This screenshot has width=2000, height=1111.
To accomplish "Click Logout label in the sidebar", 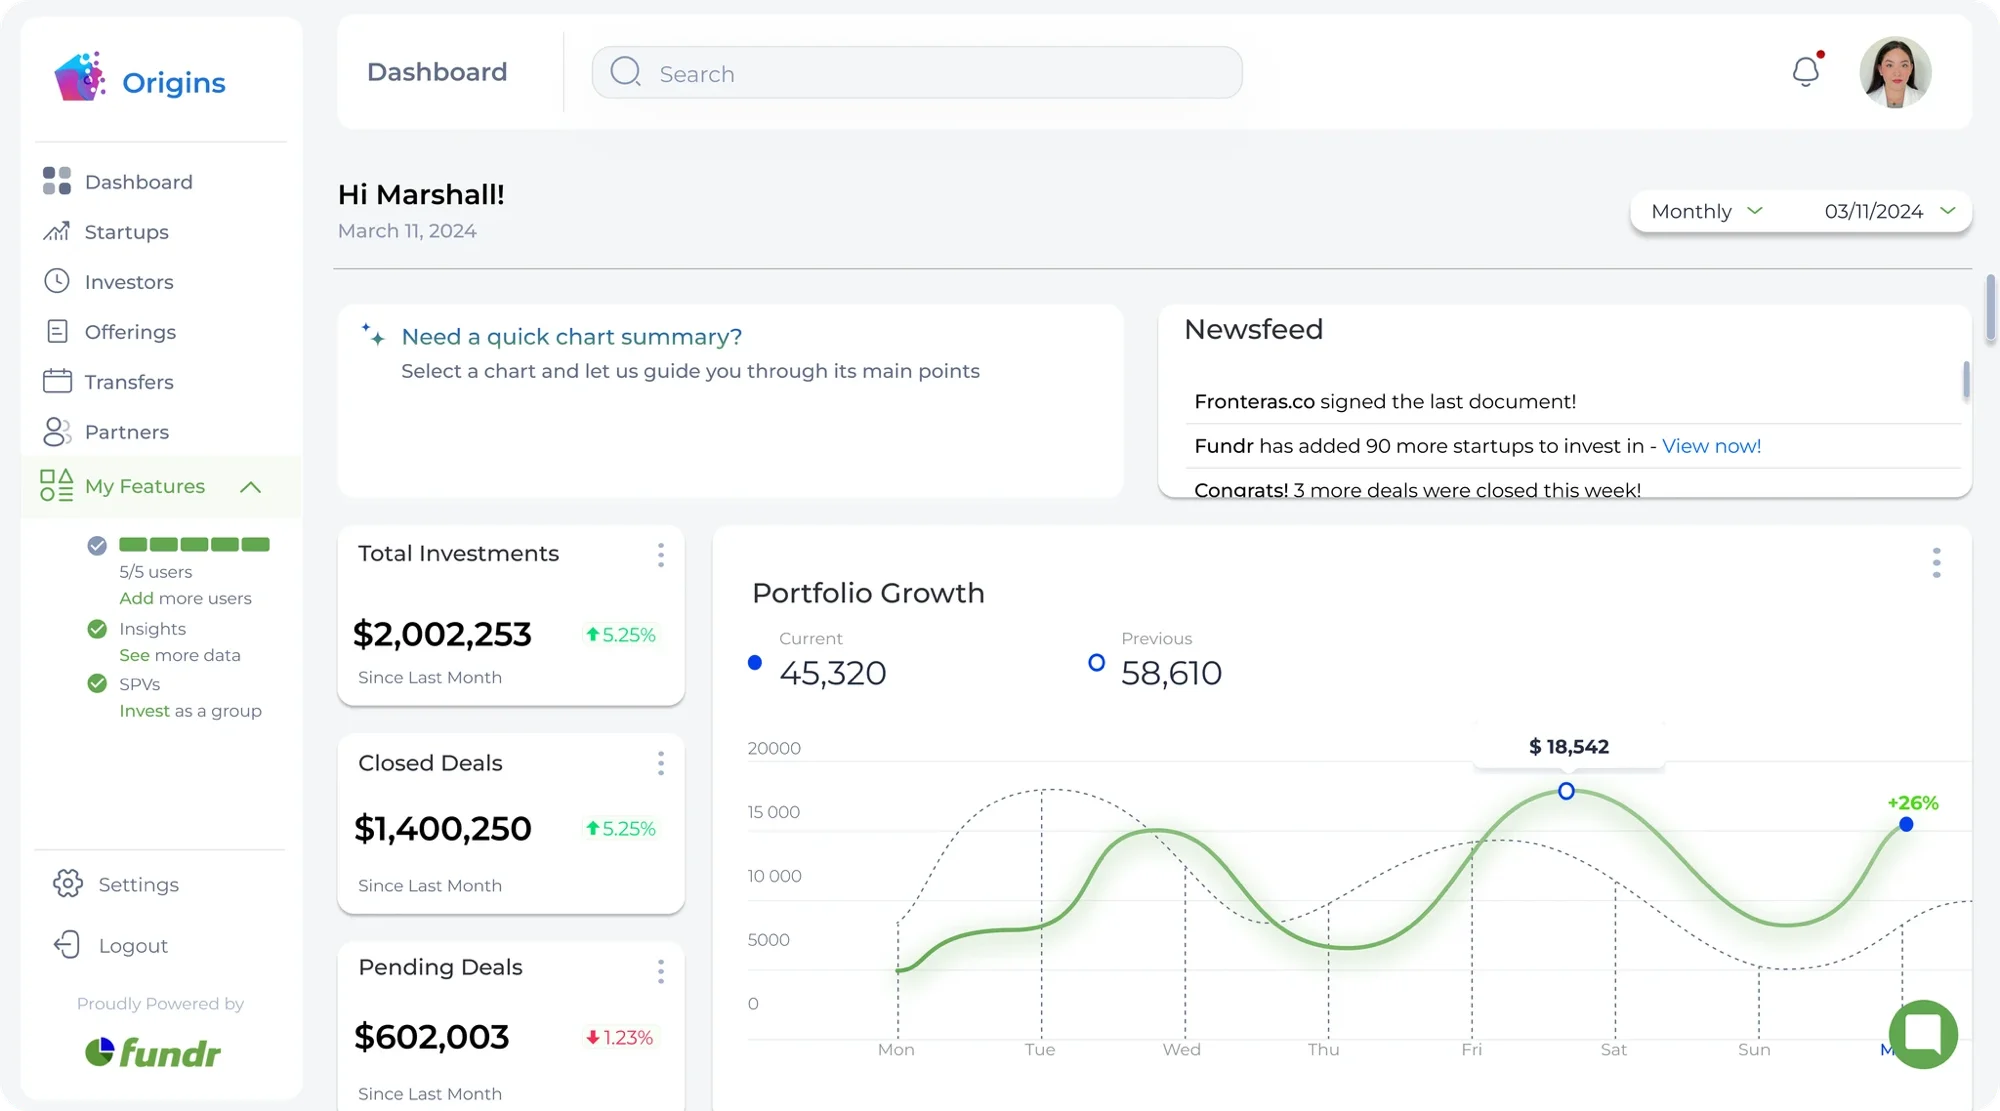I will [133, 946].
